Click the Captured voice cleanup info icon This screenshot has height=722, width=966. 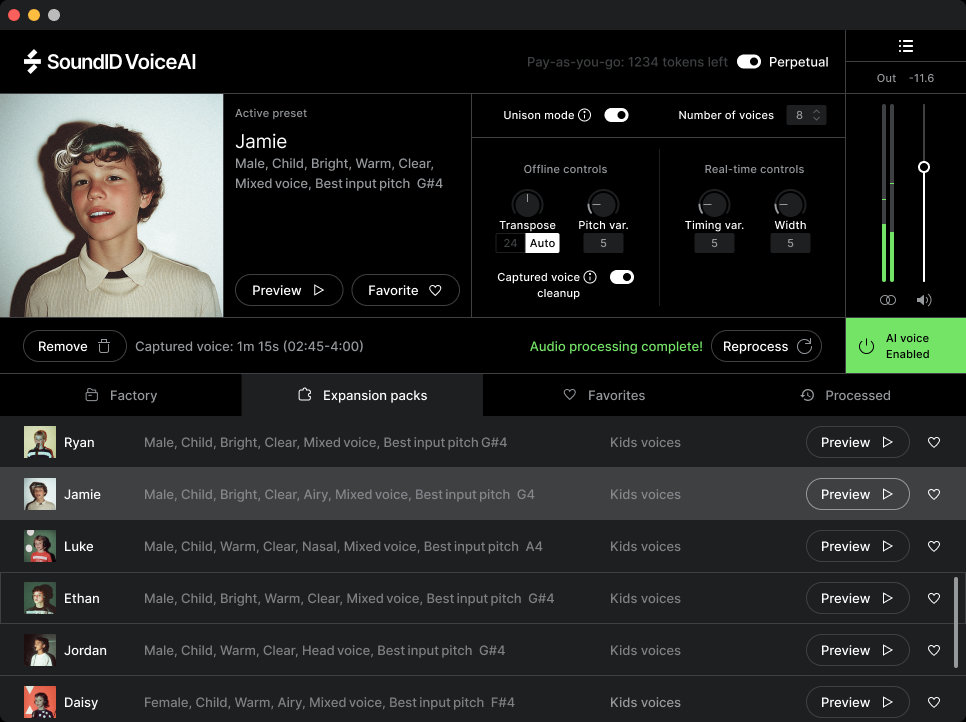(590, 277)
